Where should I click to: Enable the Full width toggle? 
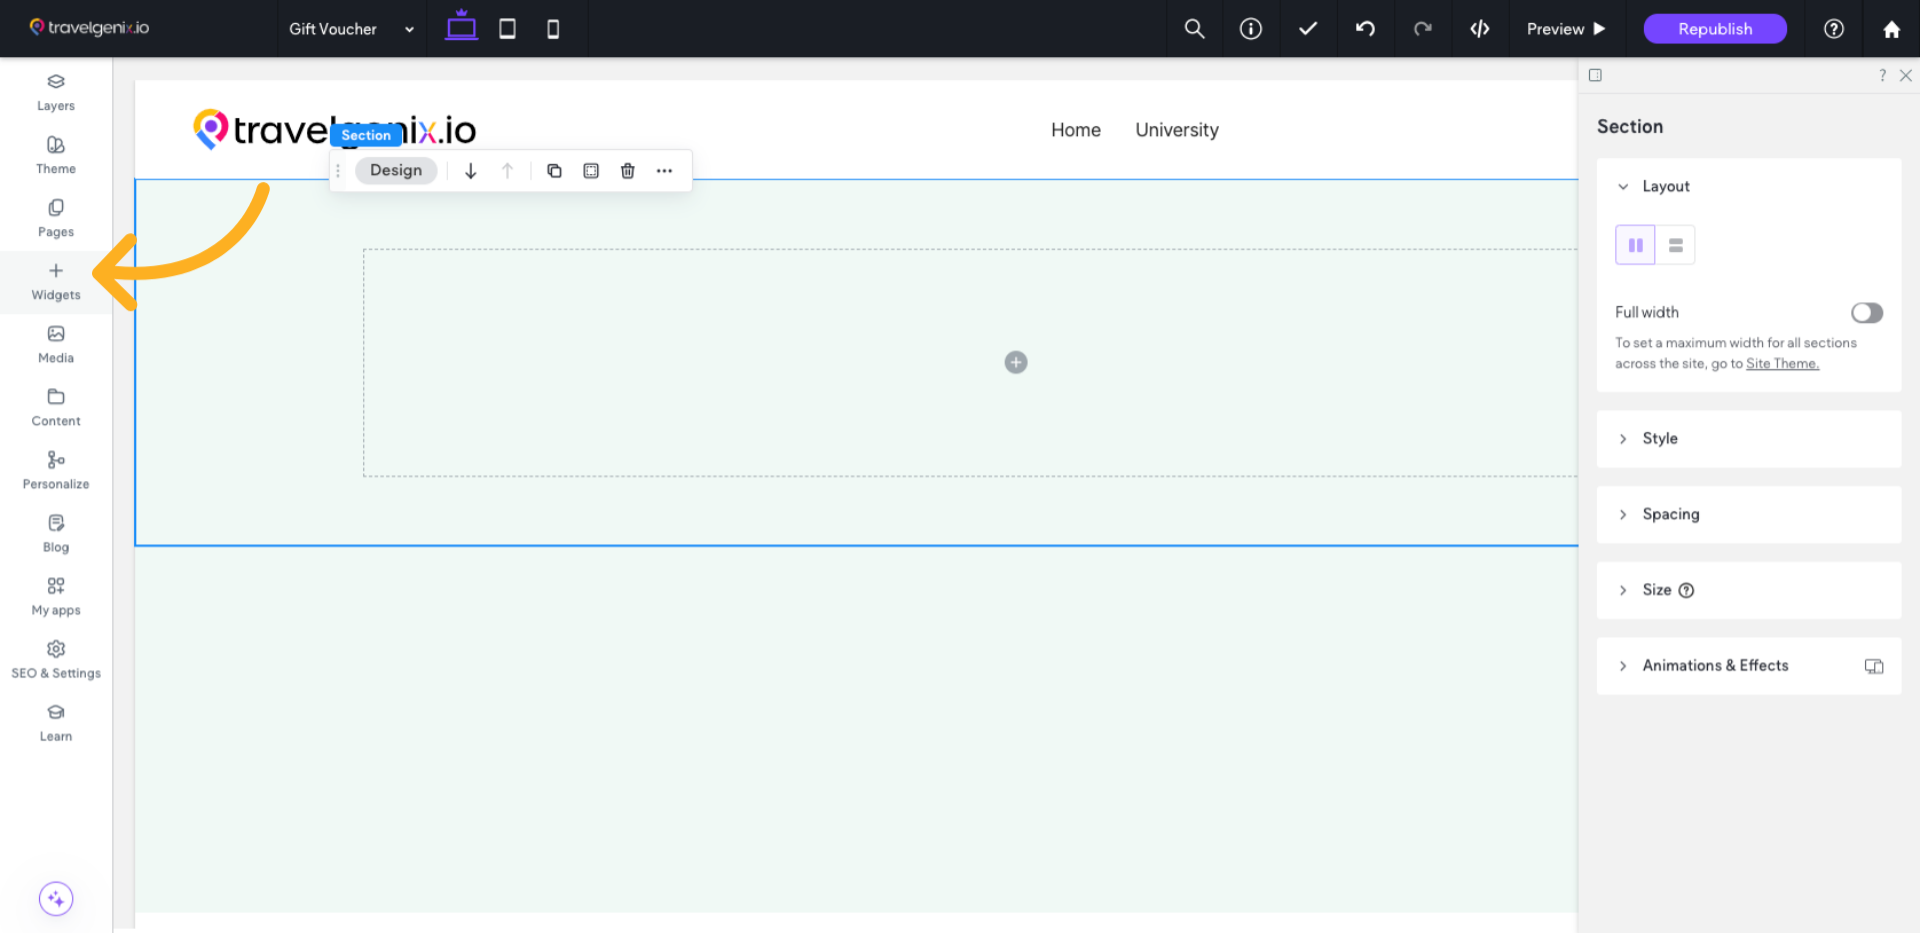[x=1866, y=313]
